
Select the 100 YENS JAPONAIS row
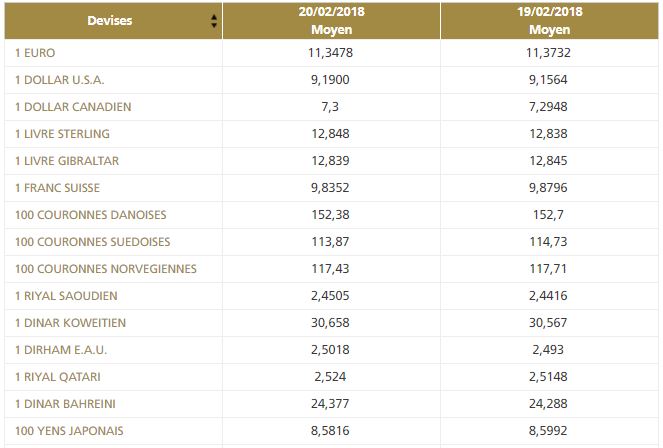tap(68, 431)
